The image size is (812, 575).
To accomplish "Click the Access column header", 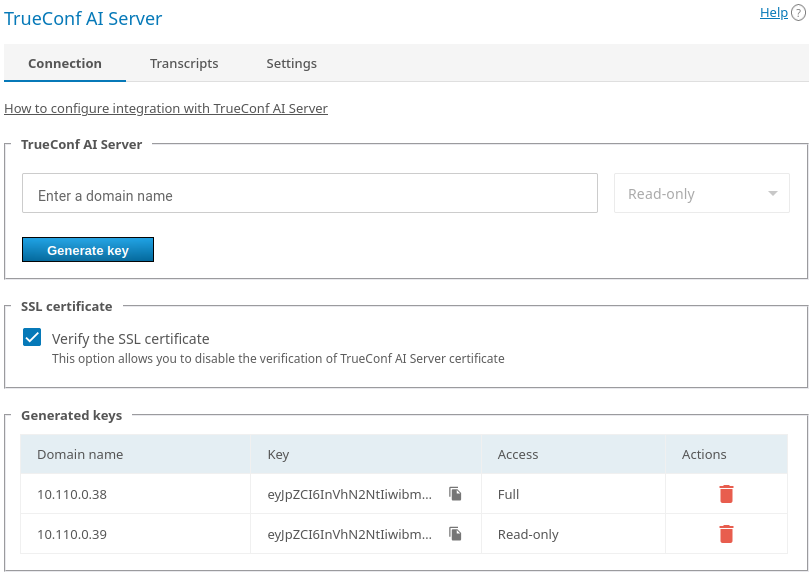I will [x=518, y=454].
